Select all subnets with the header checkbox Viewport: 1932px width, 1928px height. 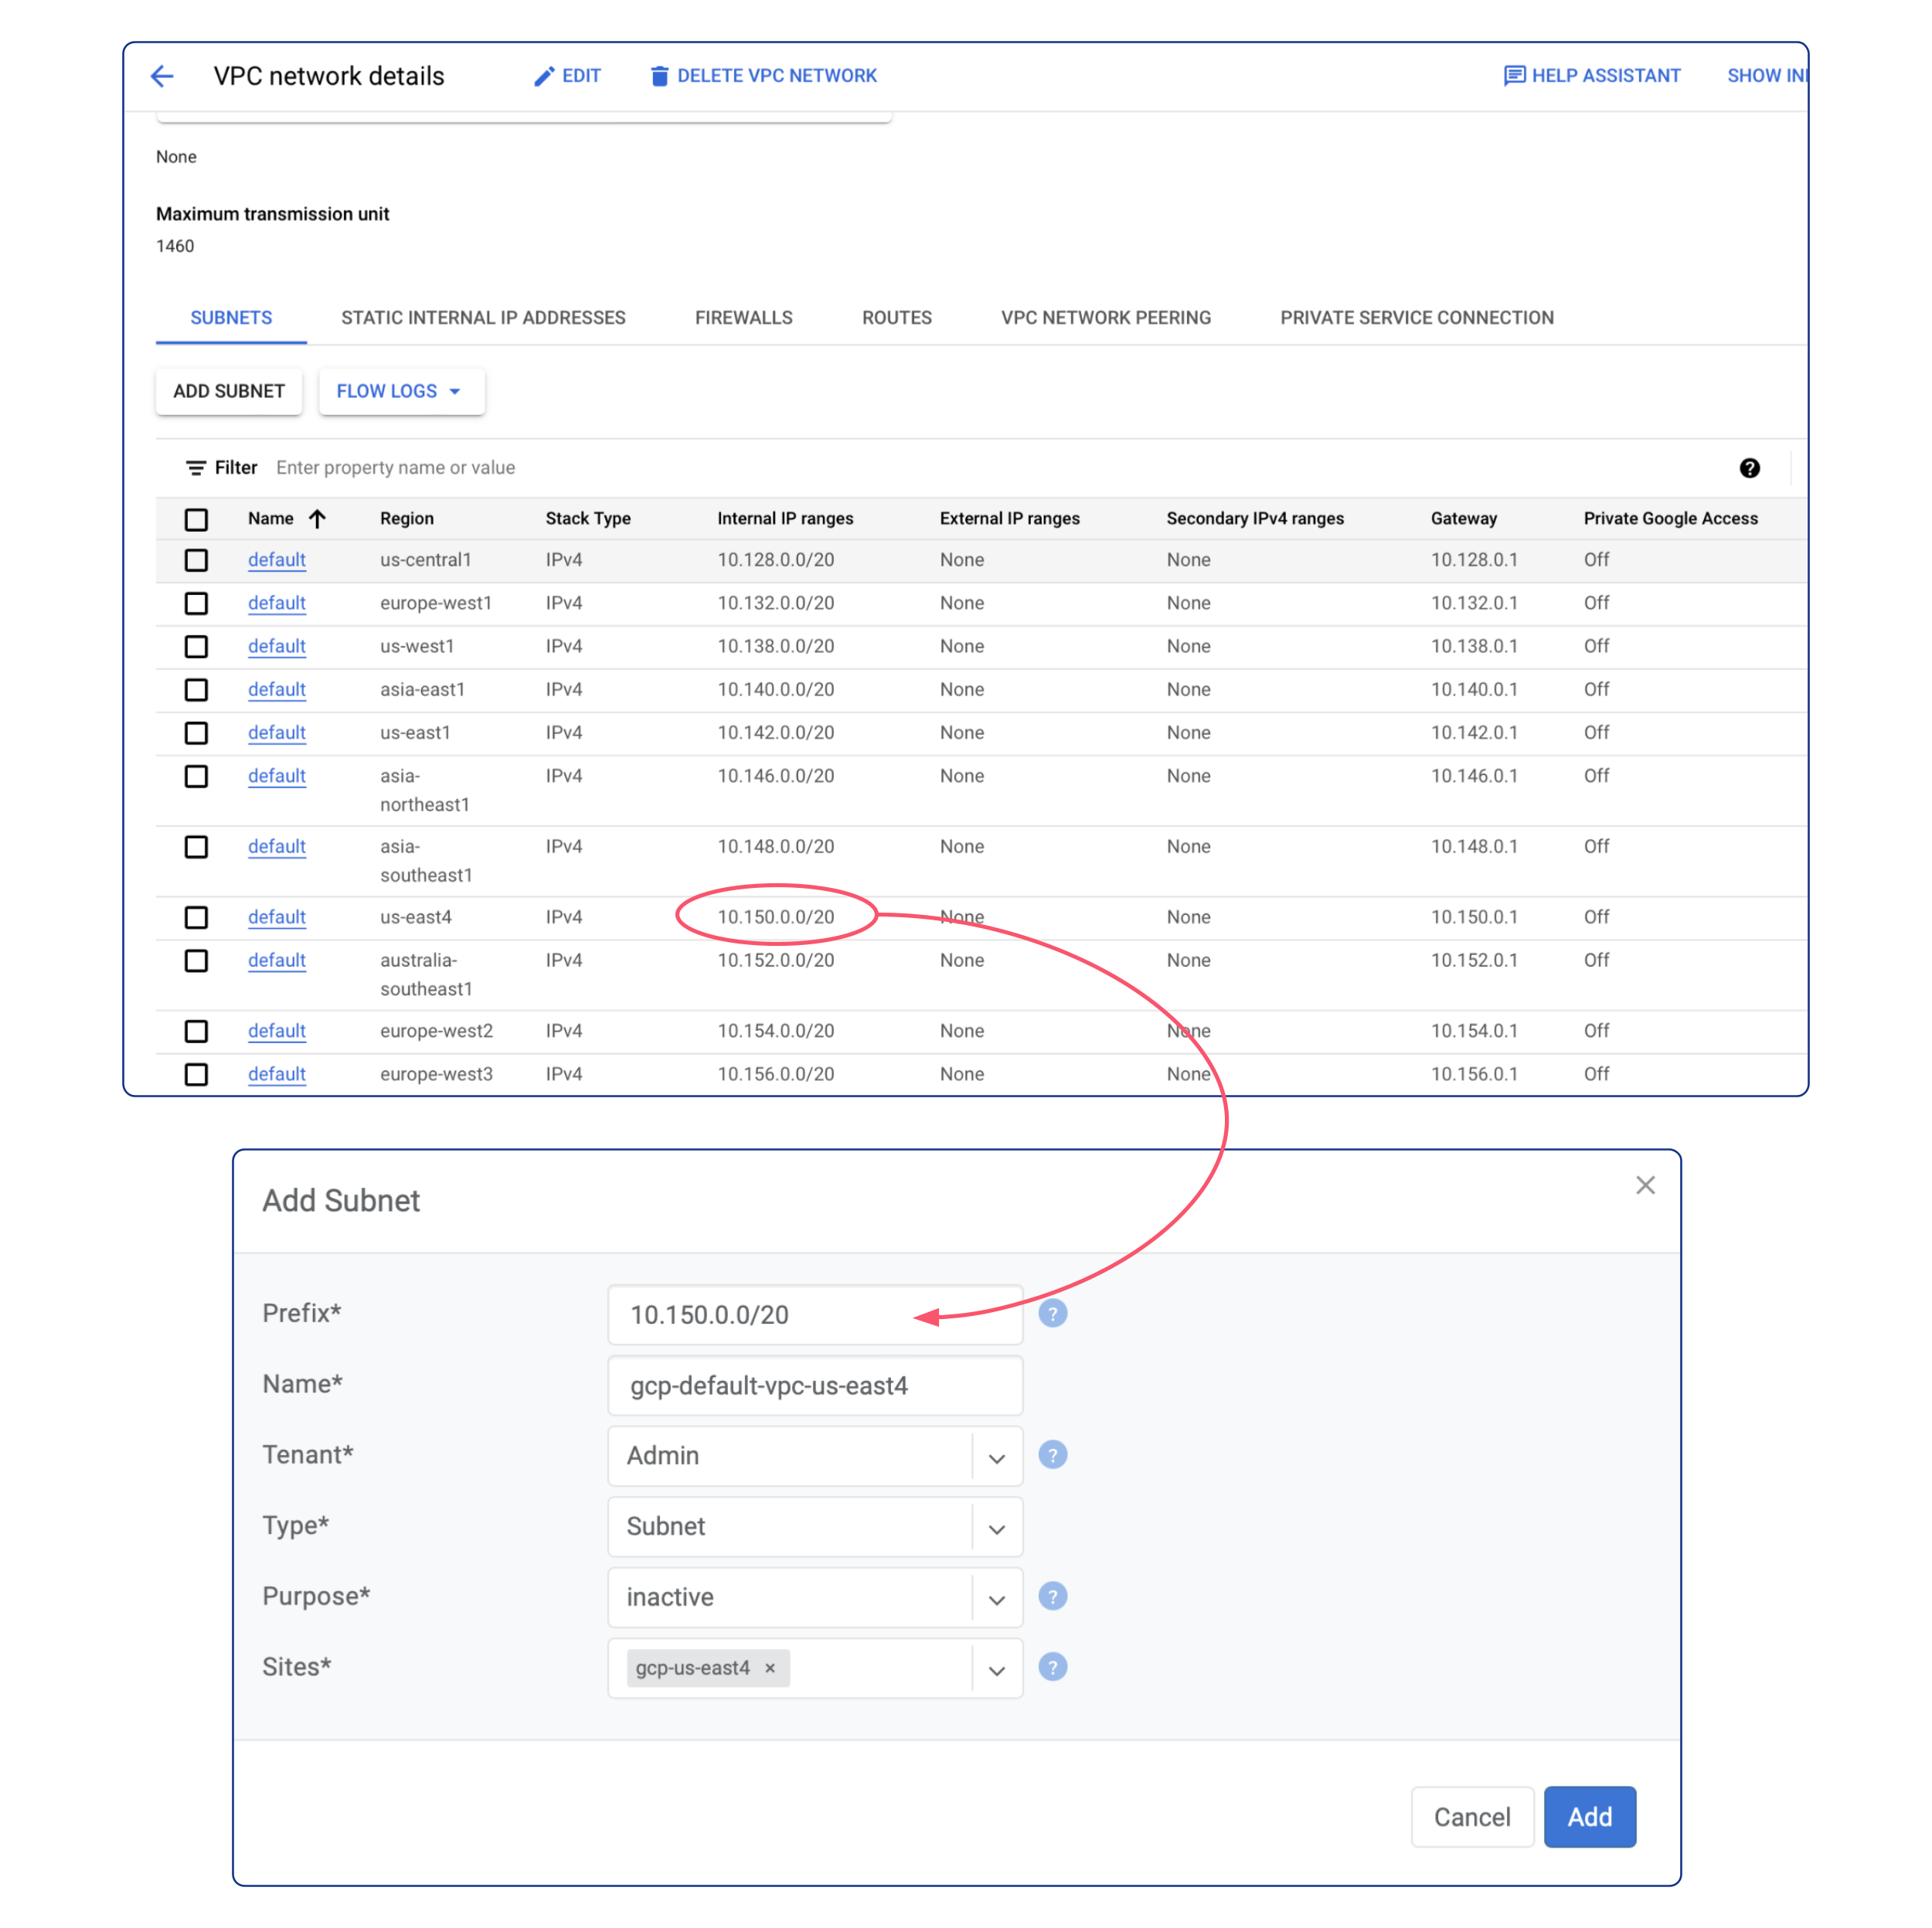coord(196,519)
